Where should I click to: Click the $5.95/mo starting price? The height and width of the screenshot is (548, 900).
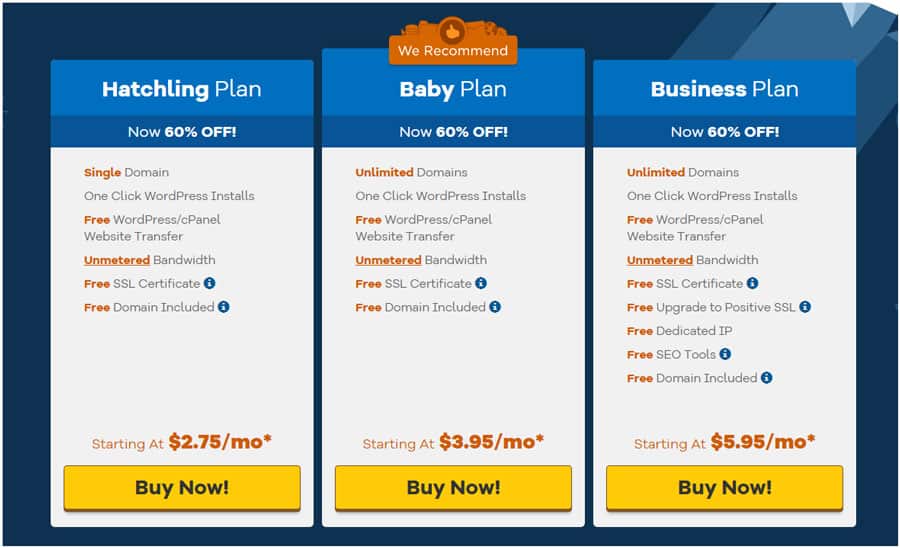[763, 442]
